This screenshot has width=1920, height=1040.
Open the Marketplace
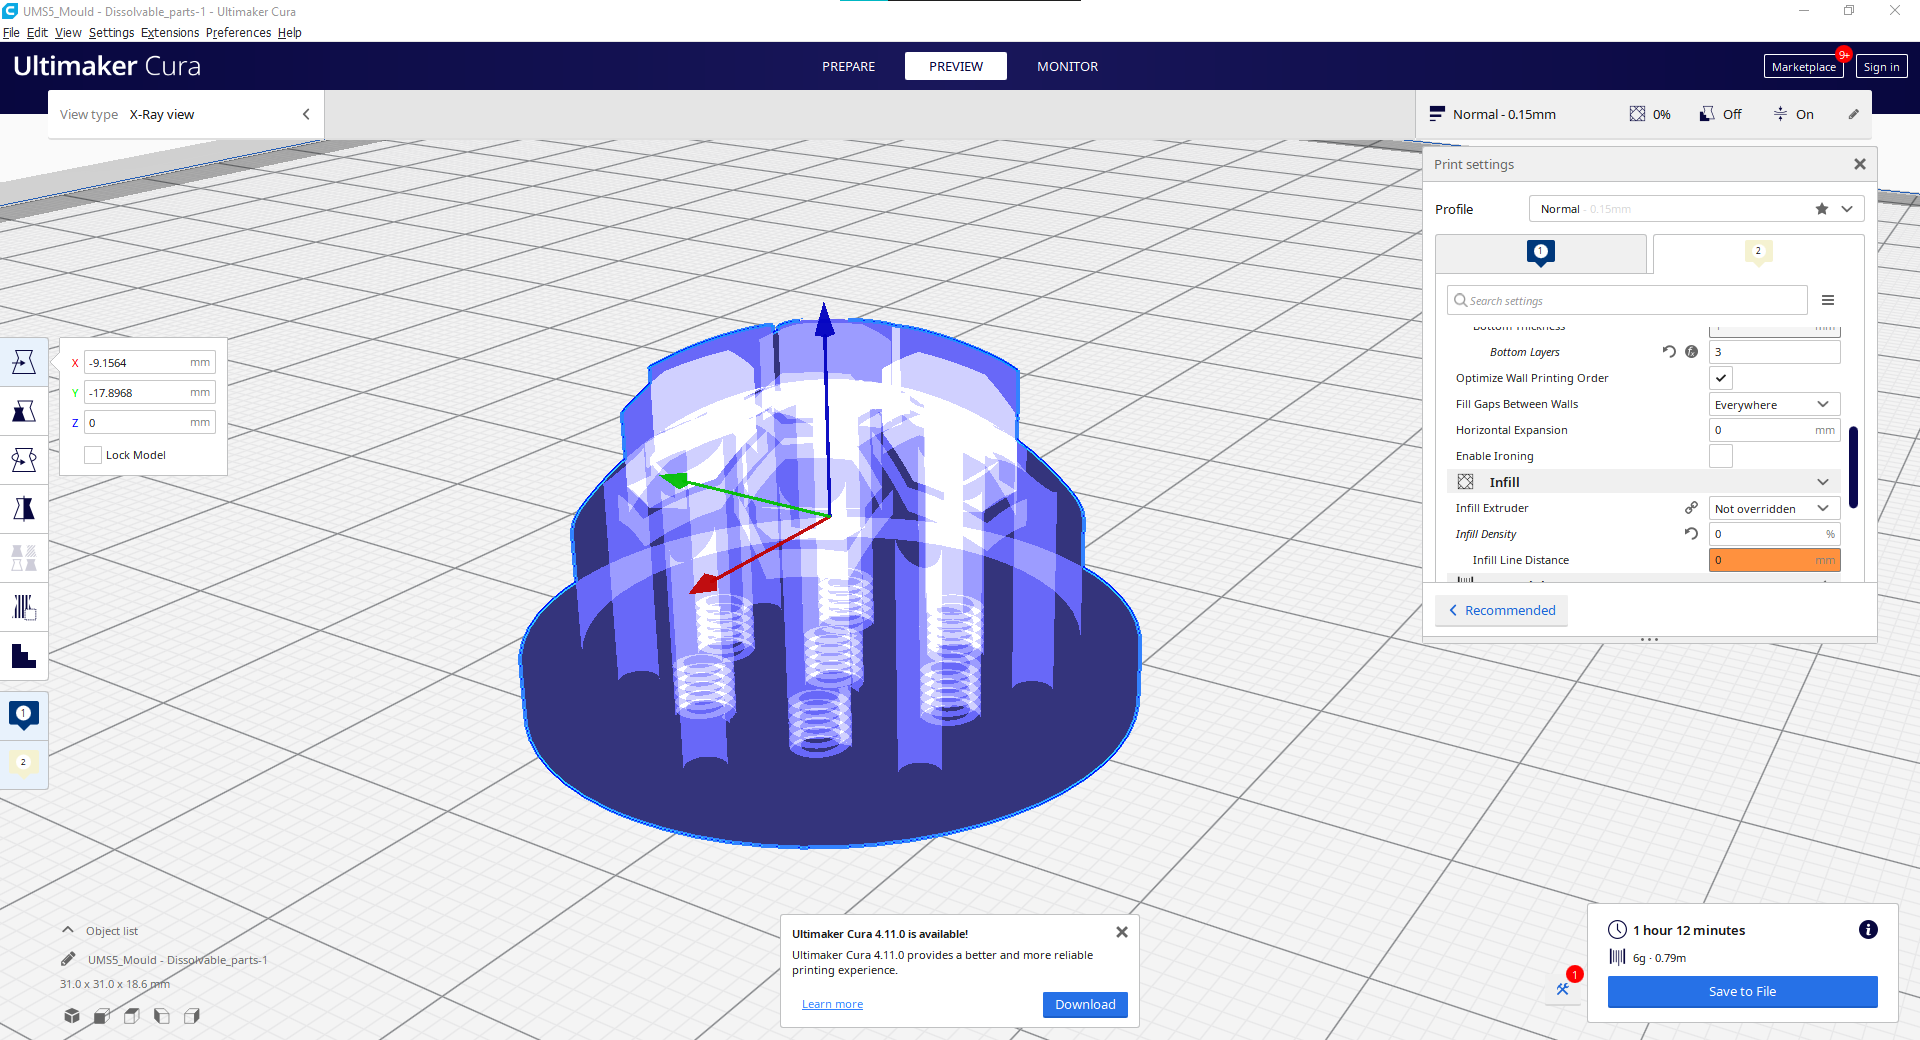click(x=1803, y=67)
